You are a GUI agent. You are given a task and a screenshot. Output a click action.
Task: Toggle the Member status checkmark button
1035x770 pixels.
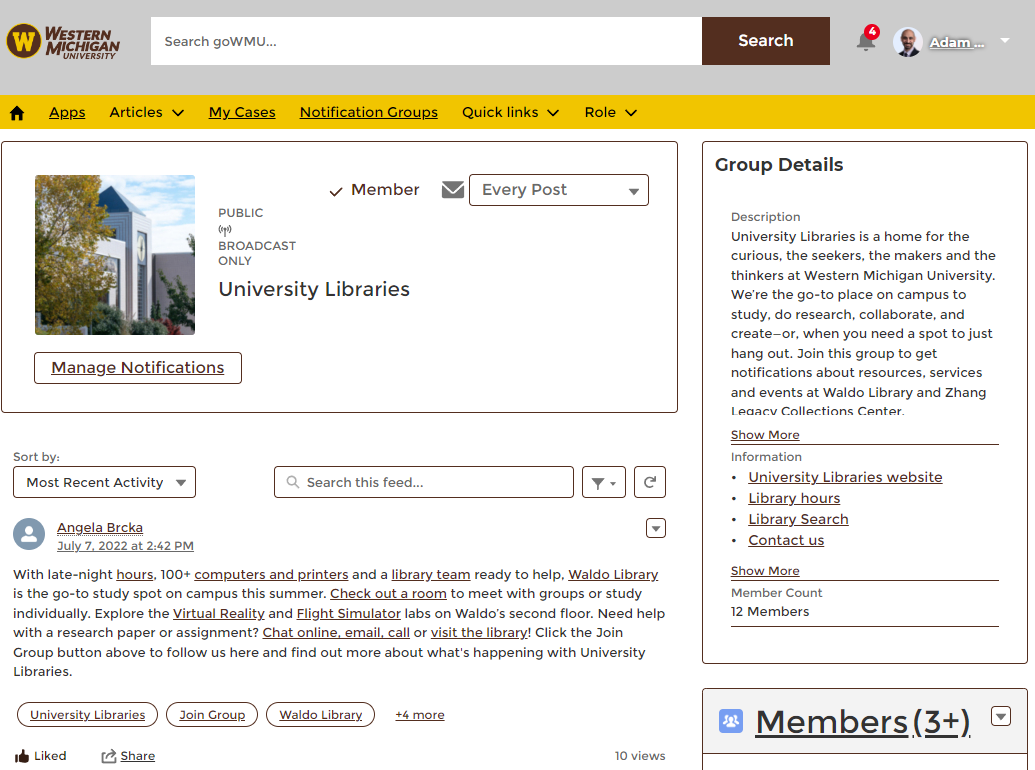(374, 190)
